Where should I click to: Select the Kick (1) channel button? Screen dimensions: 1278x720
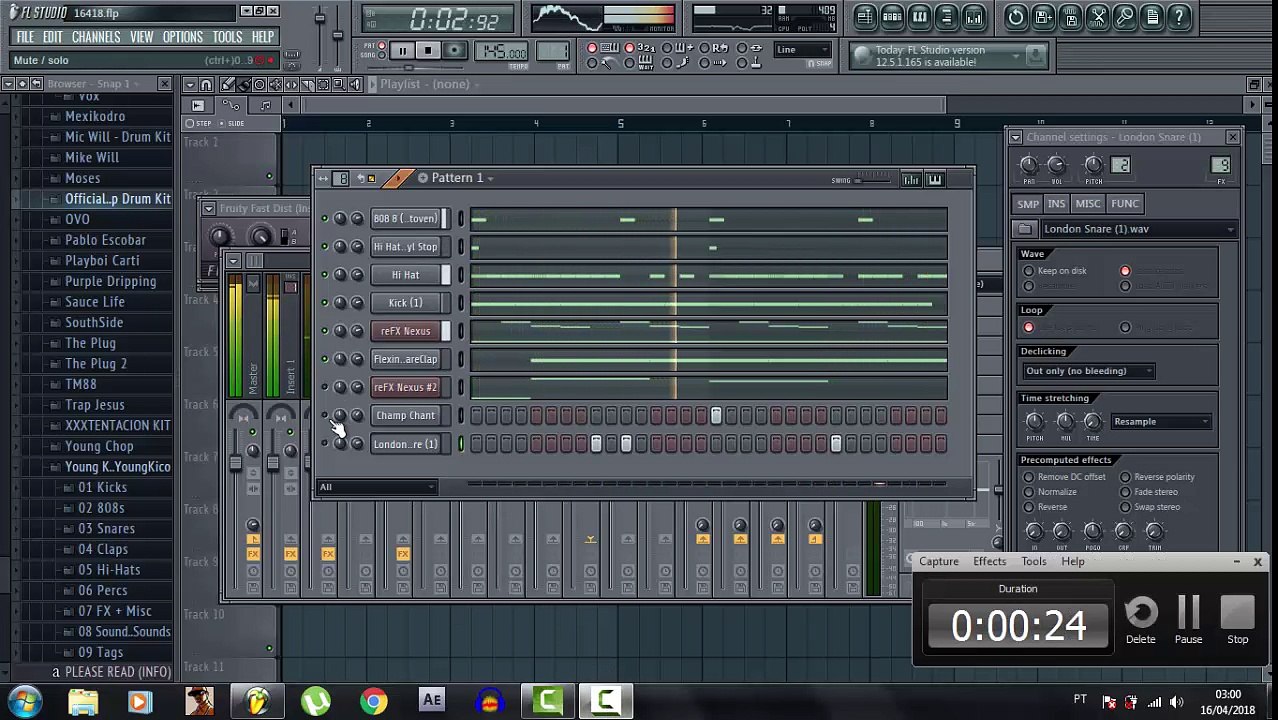click(405, 303)
